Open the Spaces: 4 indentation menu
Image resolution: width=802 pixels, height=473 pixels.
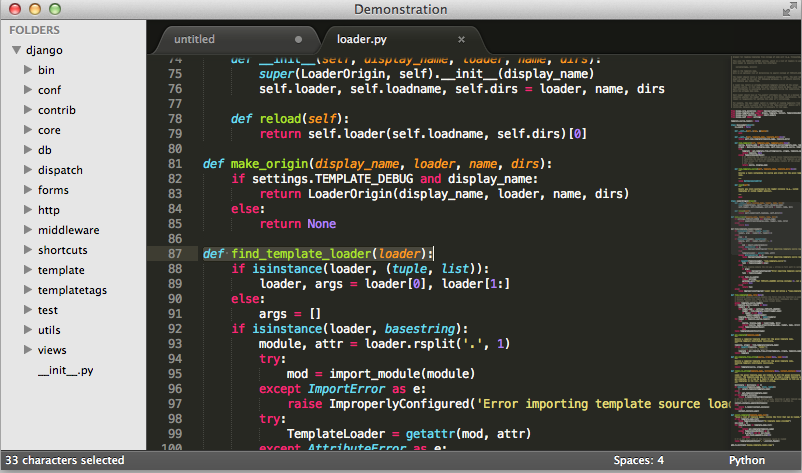tap(638, 460)
